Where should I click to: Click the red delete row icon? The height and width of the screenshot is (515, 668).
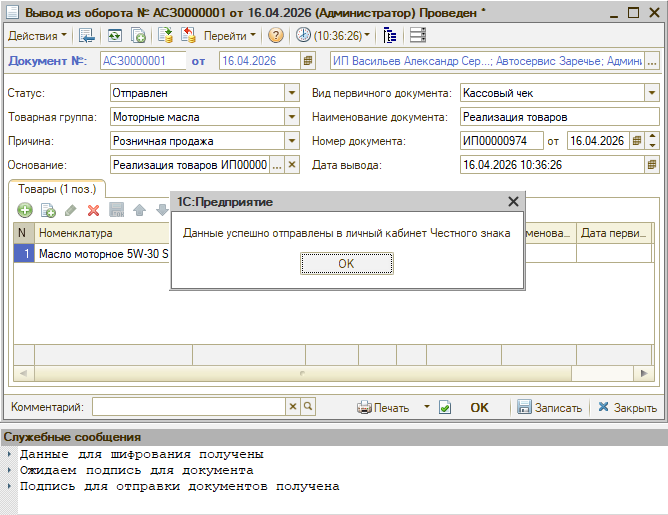tap(93, 210)
